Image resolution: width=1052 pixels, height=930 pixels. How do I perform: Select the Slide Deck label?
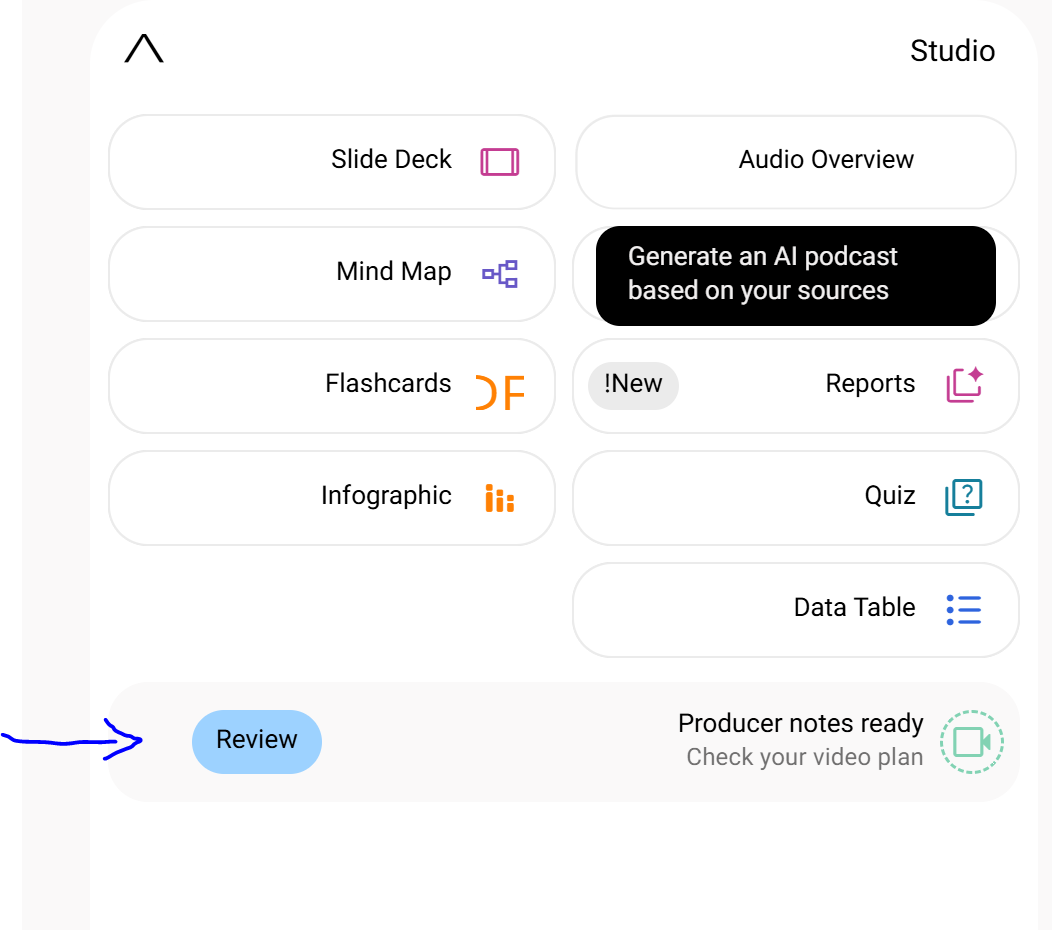(392, 160)
